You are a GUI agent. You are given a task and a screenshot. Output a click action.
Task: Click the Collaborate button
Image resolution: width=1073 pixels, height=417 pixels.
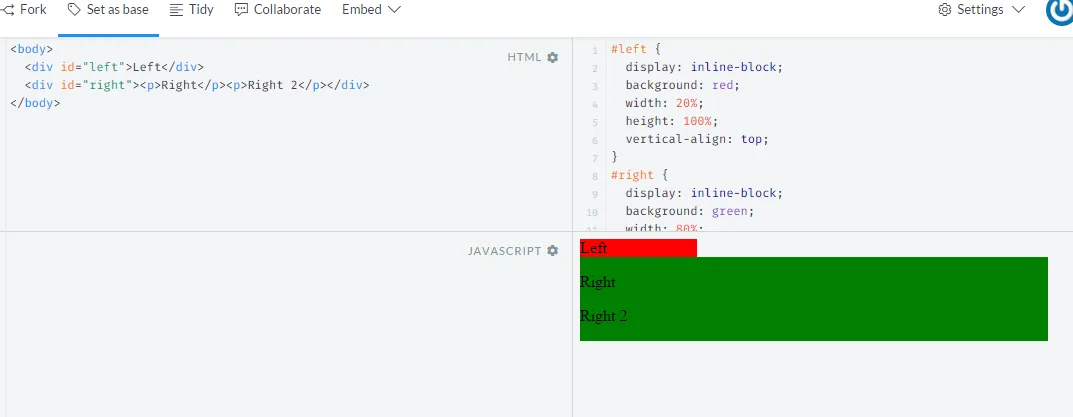tap(278, 10)
